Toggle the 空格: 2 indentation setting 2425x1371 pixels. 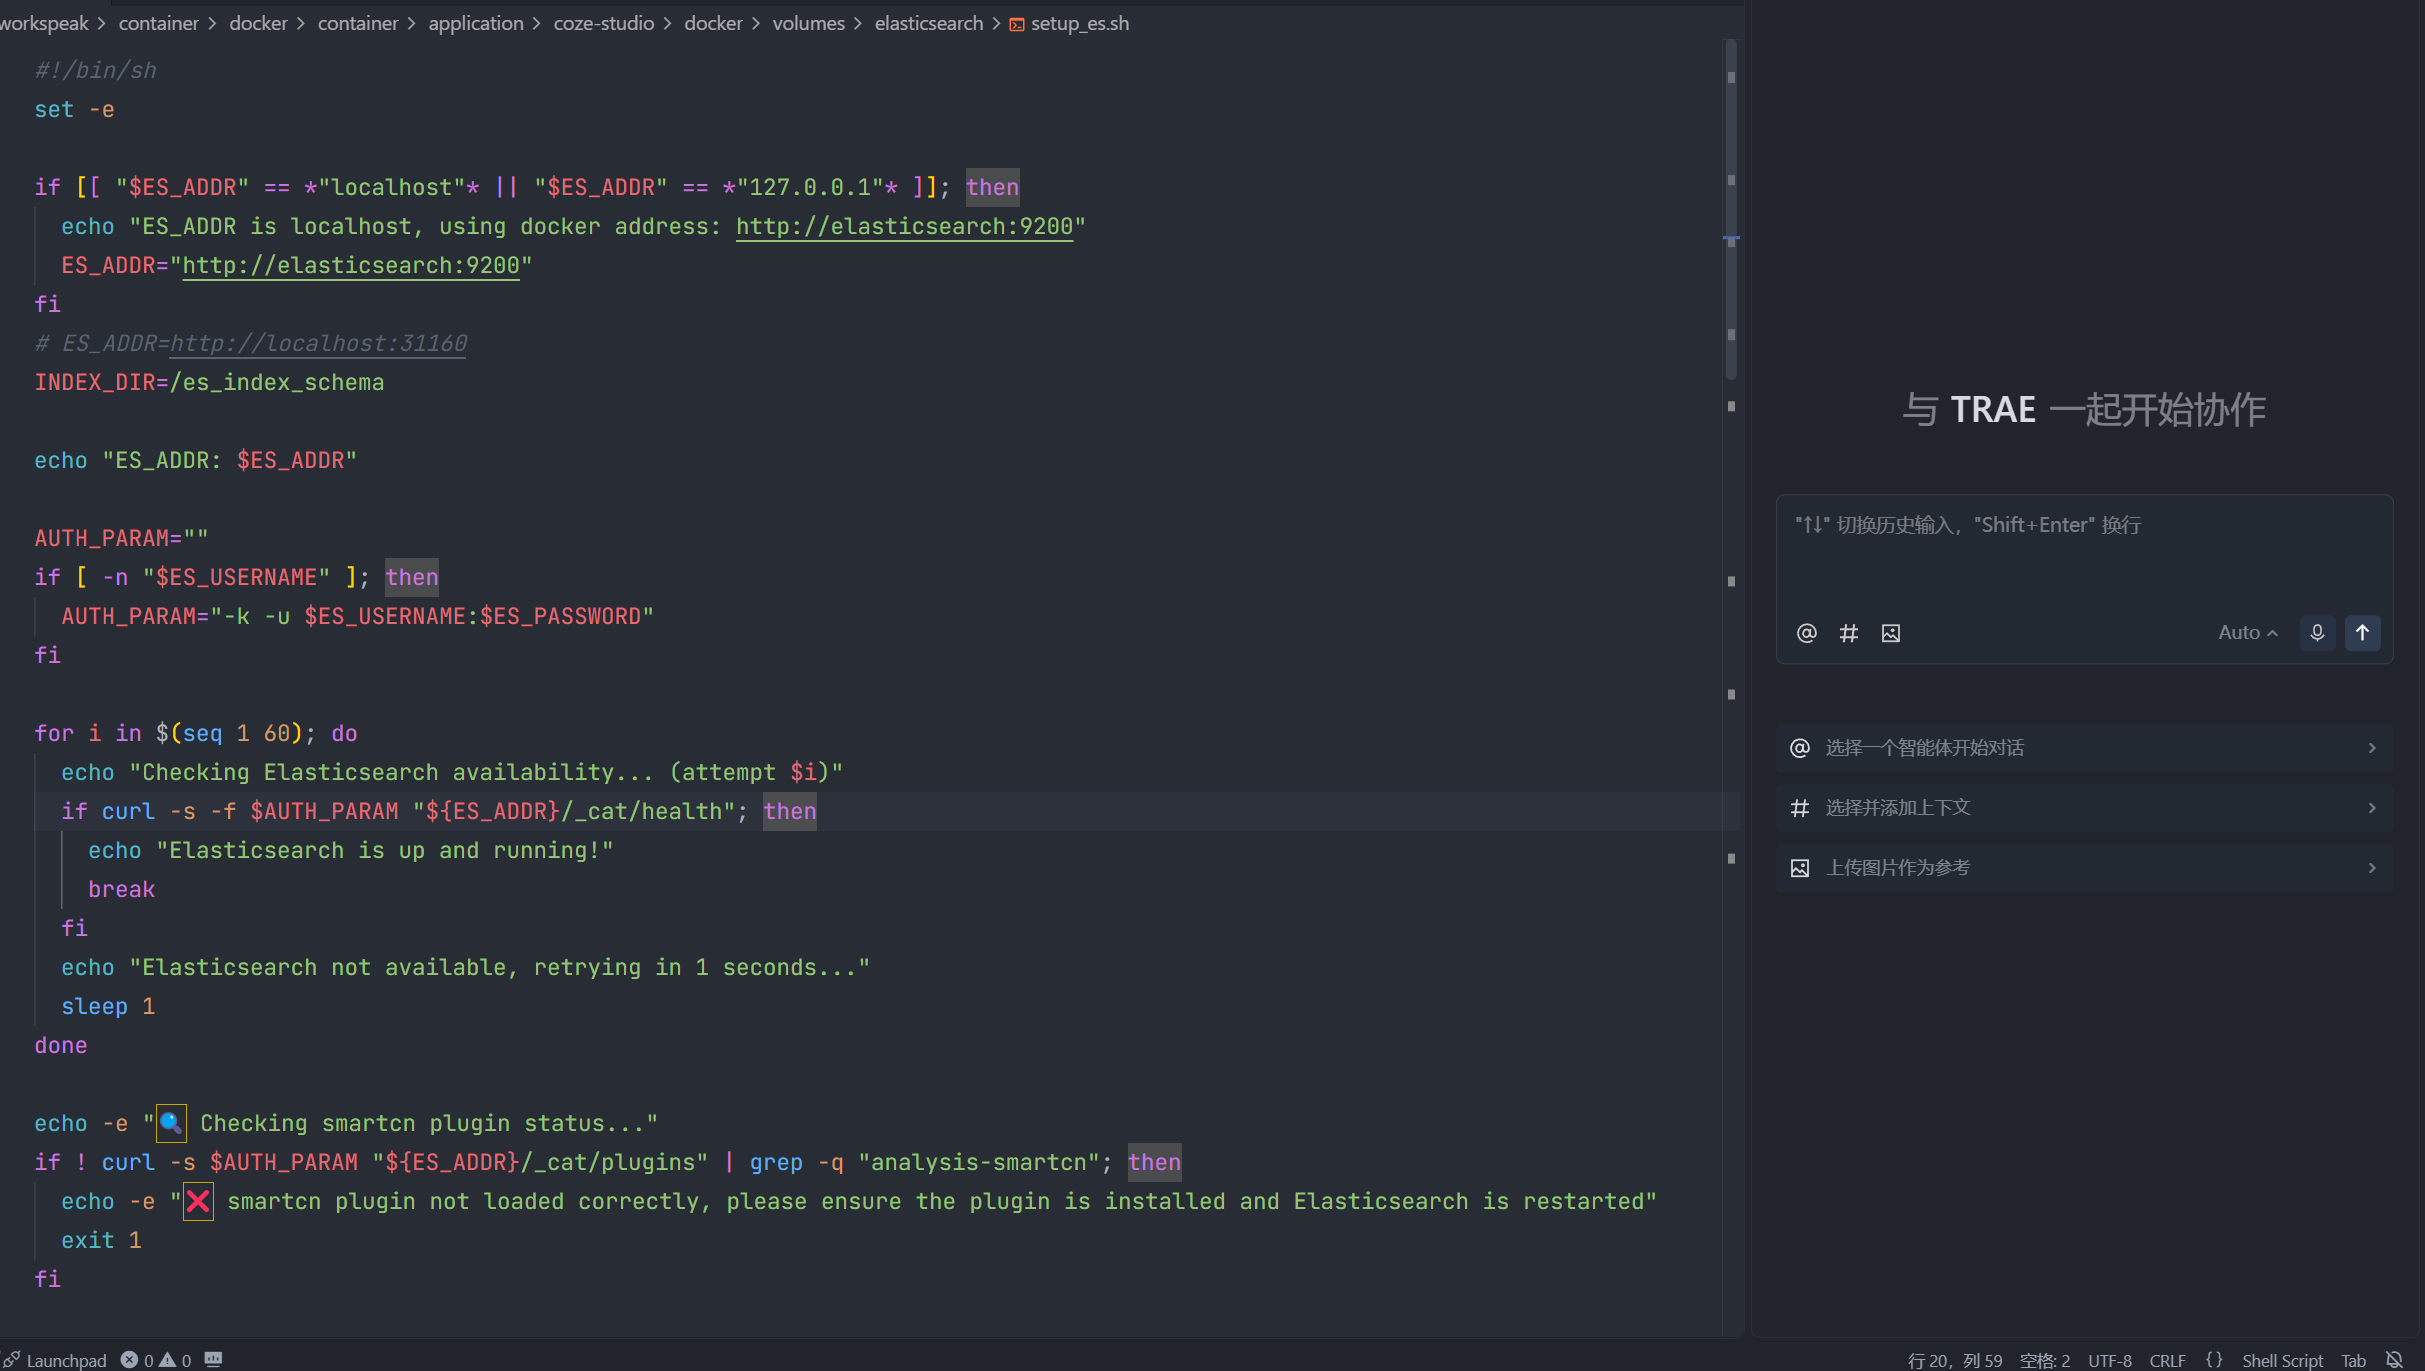click(x=2044, y=1360)
